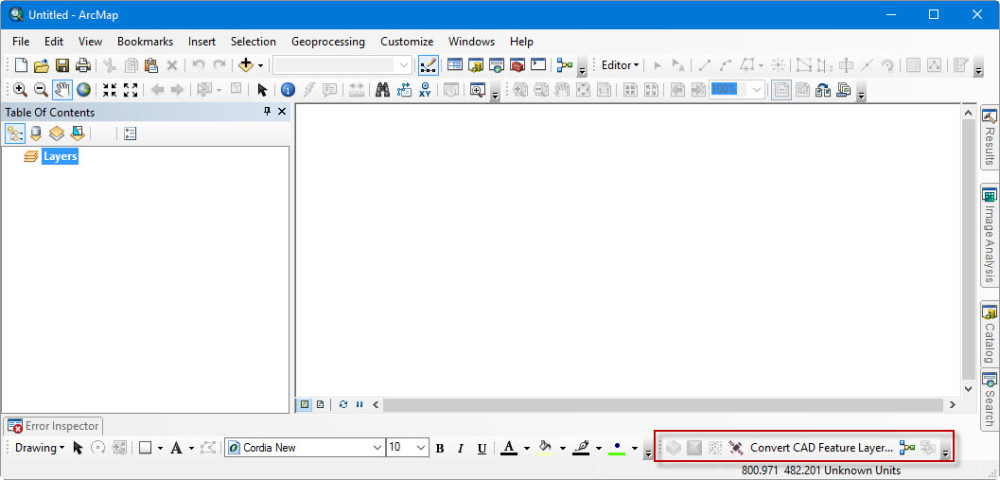Open the Editor toolbar icon
Image resolution: width=1000 pixels, height=480 pixels.
click(428, 65)
